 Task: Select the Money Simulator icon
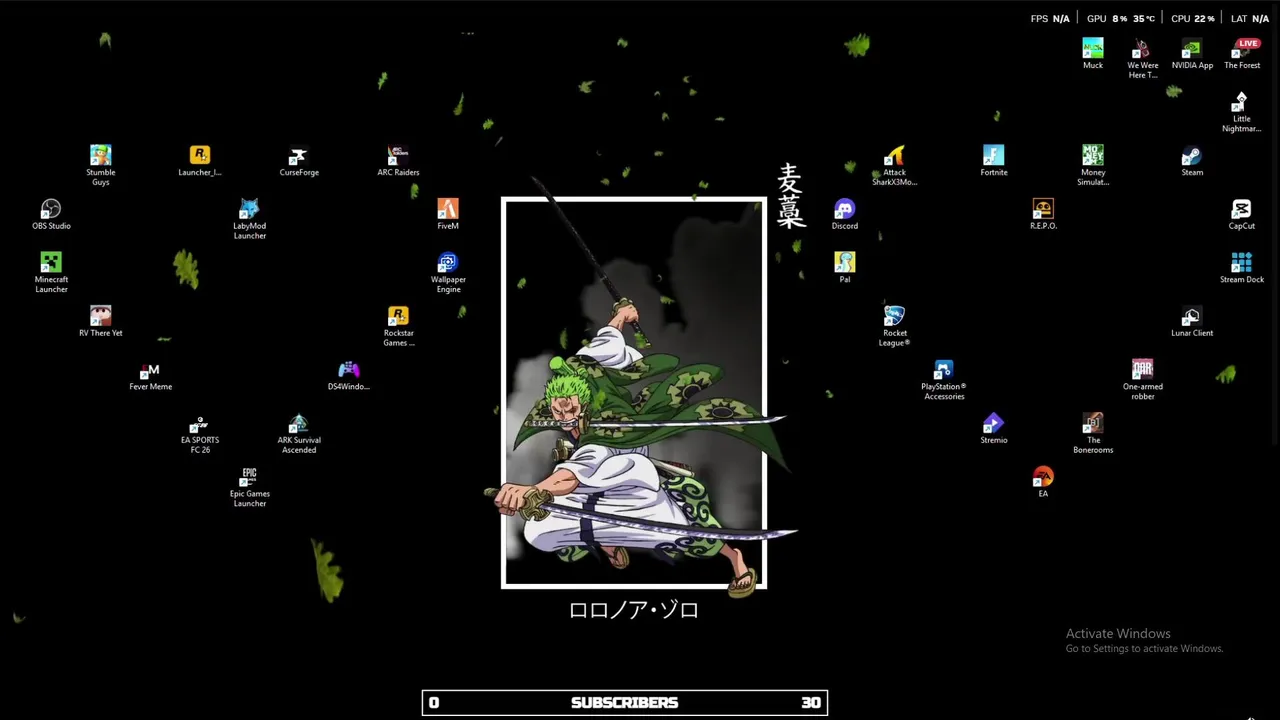tap(1093, 165)
